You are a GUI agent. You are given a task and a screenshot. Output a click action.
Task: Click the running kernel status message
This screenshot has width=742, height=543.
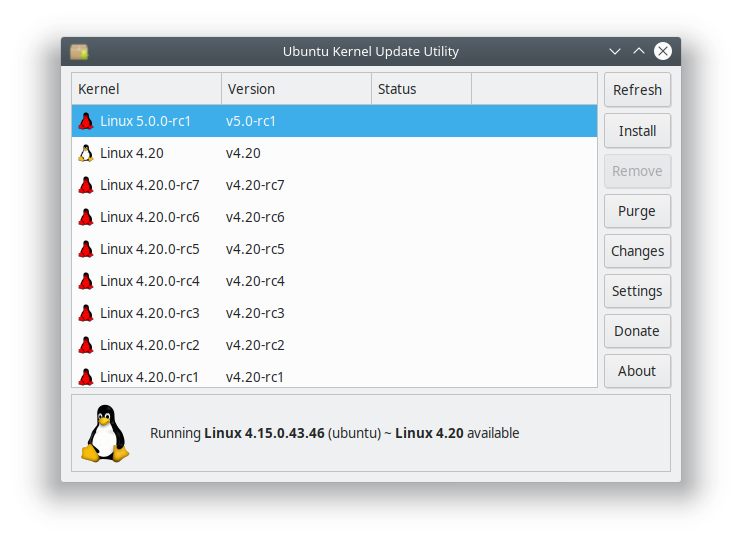pyautogui.click(x=335, y=433)
